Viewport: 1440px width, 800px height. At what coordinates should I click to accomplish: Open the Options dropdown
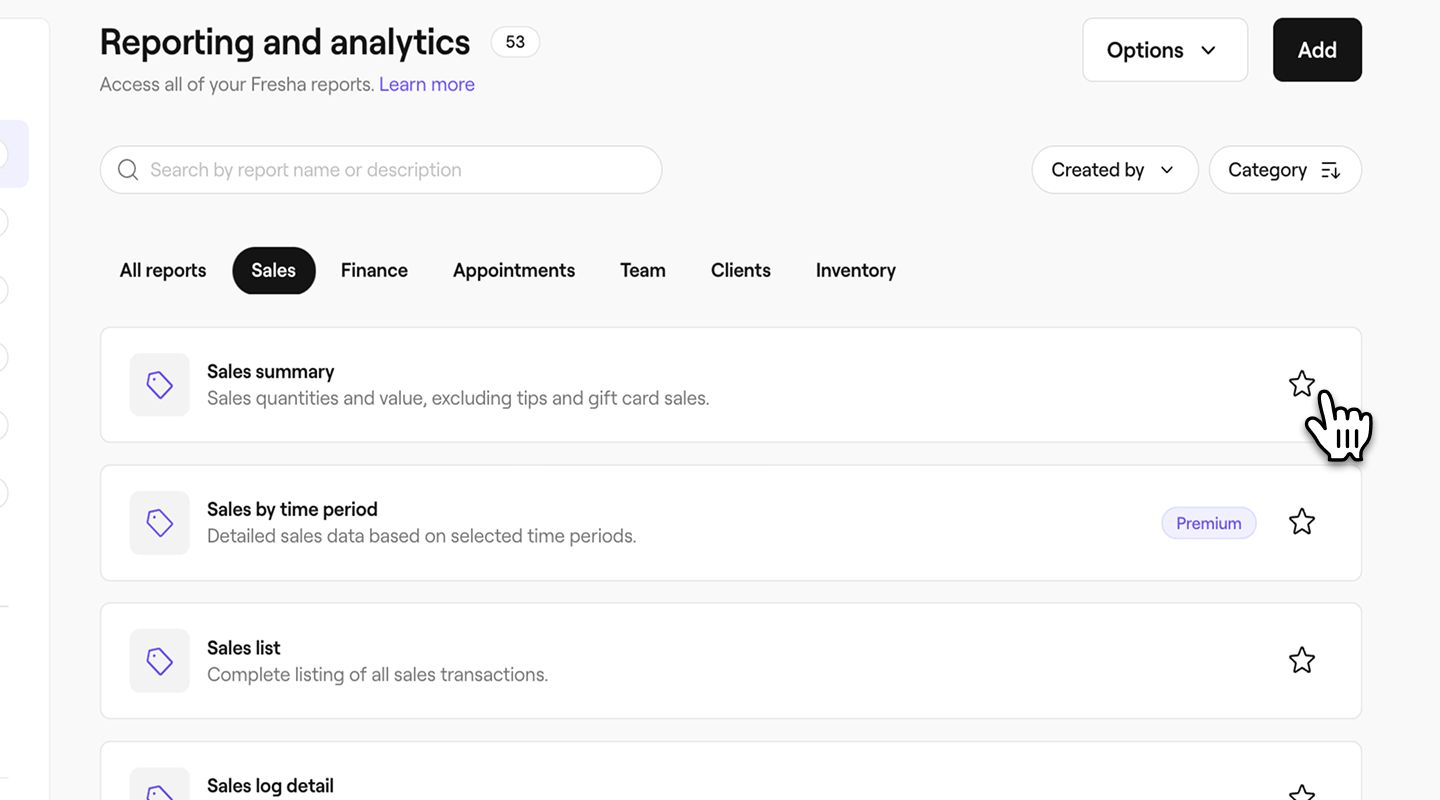click(x=1164, y=50)
